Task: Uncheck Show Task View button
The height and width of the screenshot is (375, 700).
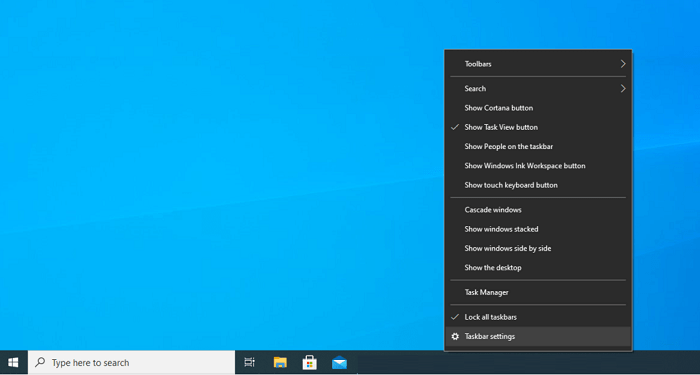Action: tap(538, 127)
